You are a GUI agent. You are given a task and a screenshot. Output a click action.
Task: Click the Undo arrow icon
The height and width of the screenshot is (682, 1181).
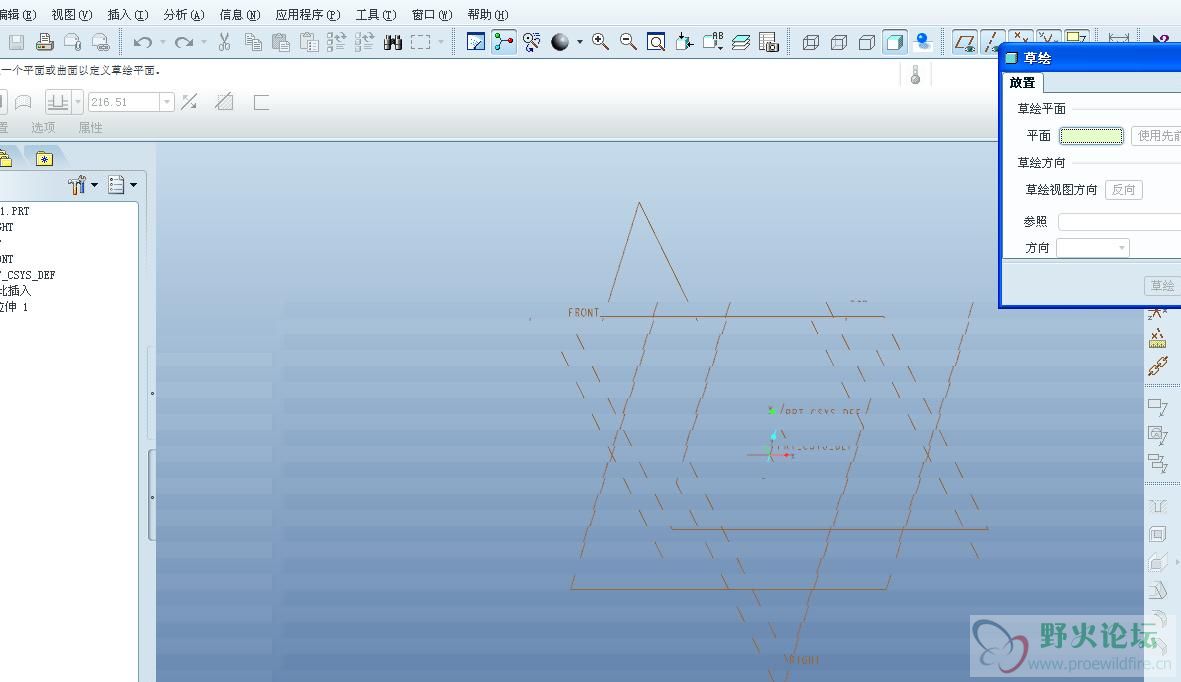pos(142,42)
